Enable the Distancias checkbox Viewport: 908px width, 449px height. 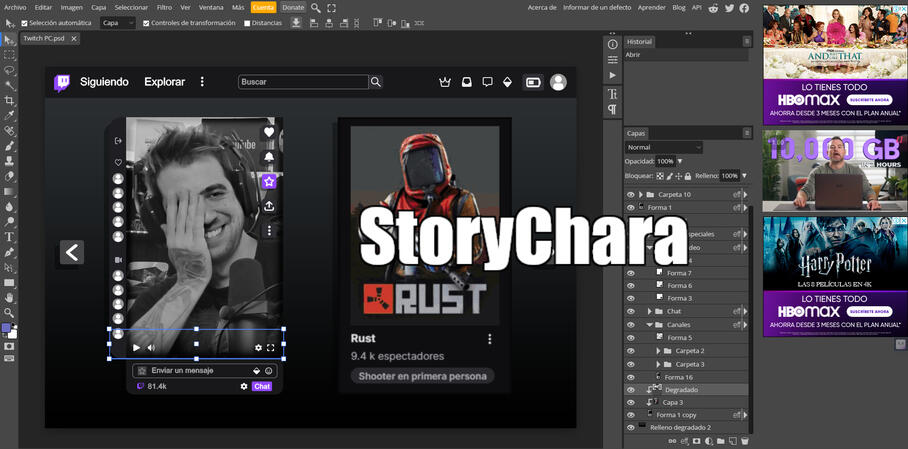(248, 23)
